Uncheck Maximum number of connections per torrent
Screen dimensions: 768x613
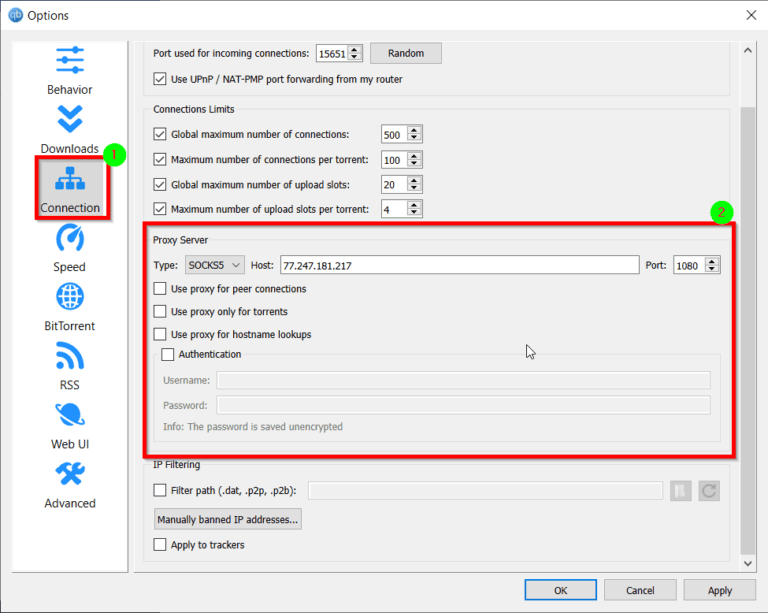[x=160, y=160]
